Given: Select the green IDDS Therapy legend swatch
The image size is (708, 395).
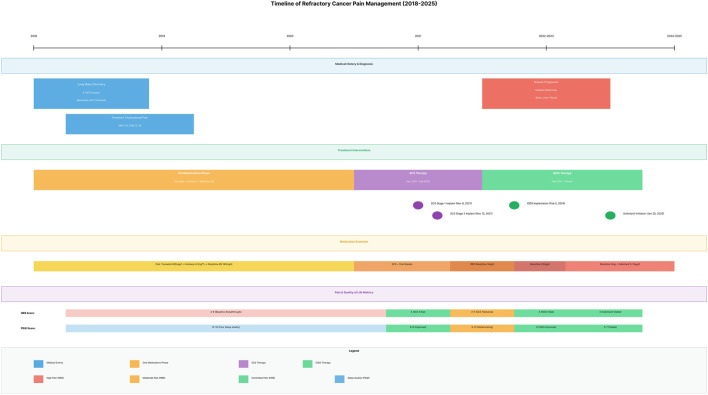Looking at the screenshot, I should point(307,364).
